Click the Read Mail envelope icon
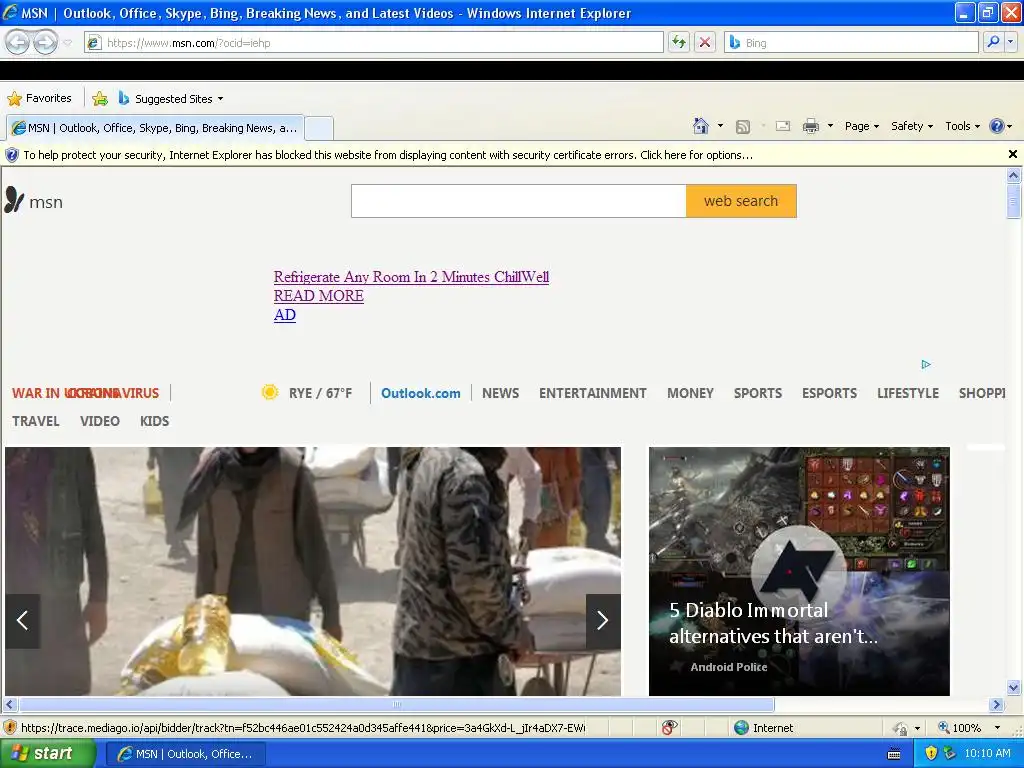The width and height of the screenshot is (1024, 768). click(x=783, y=126)
